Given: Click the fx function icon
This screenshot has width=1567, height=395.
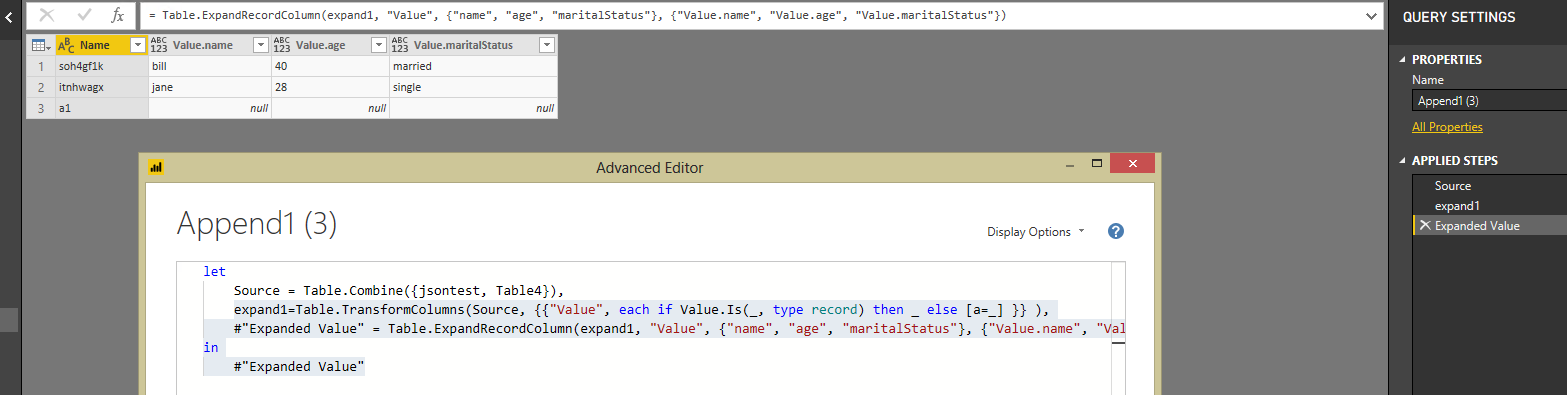Looking at the screenshot, I should (118, 16).
